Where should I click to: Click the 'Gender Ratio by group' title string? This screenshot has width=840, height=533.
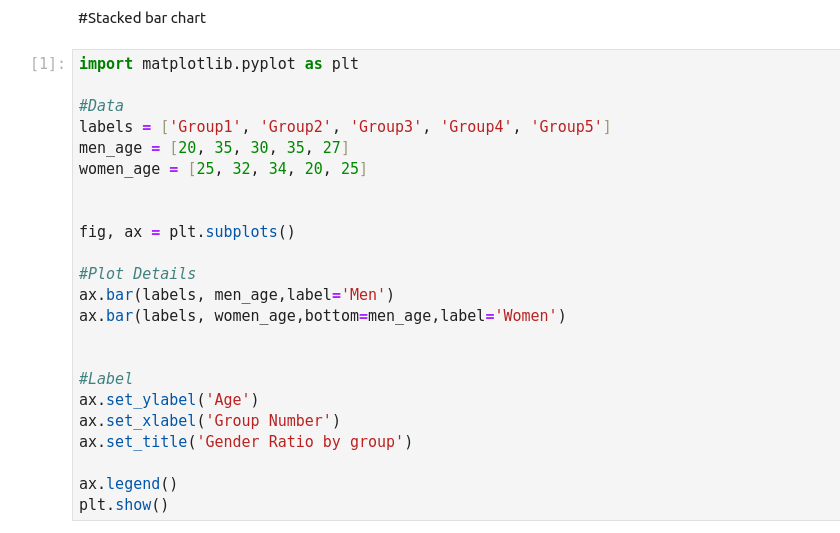pos(300,442)
